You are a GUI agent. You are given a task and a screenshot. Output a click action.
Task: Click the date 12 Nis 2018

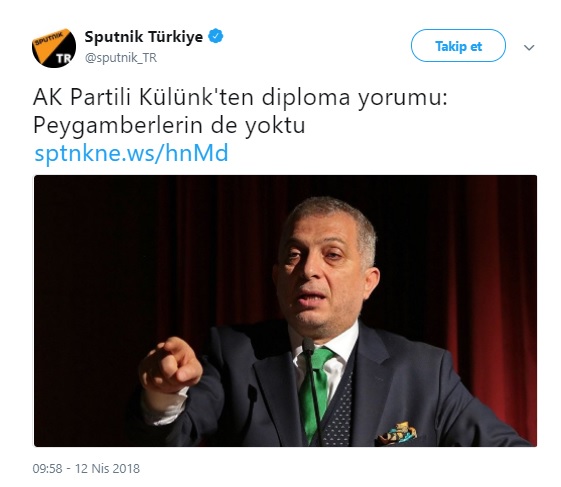(107, 468)
